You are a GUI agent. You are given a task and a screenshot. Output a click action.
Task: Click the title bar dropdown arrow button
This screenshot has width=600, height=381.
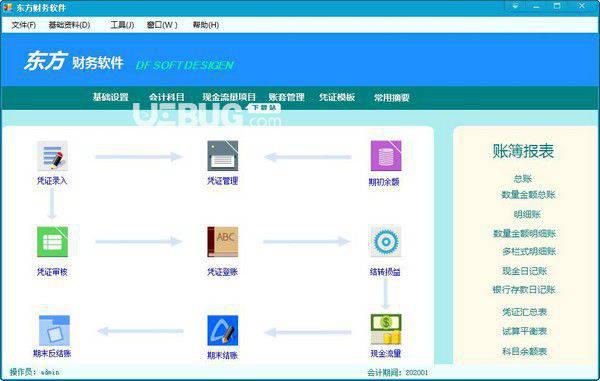click(x=515, y=6)
